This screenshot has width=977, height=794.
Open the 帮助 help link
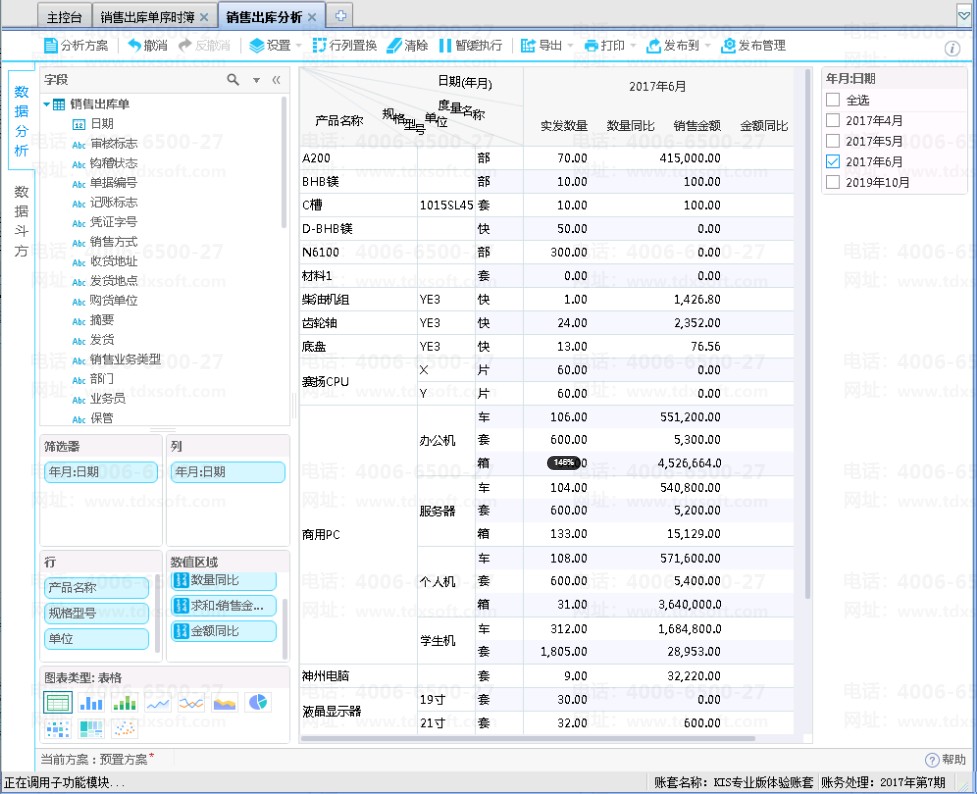(946, 760)
